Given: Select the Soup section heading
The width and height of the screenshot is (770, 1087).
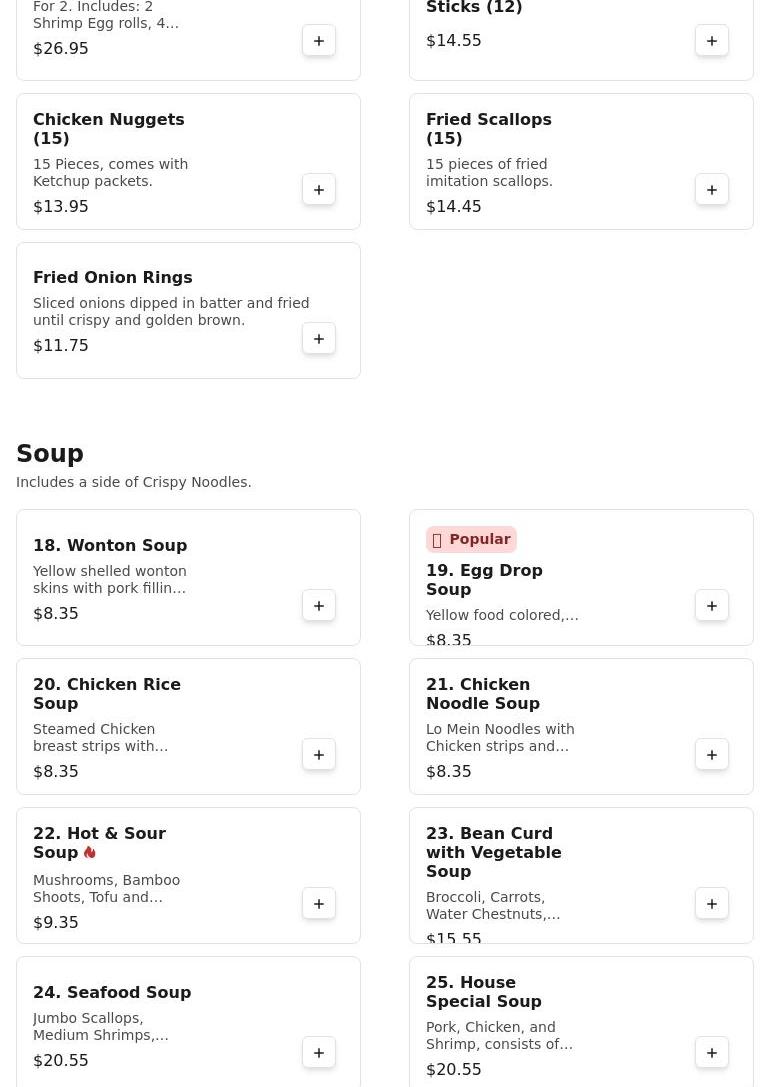Looking at the screenshot, I should pyautogui.click(x=50, y=454).
